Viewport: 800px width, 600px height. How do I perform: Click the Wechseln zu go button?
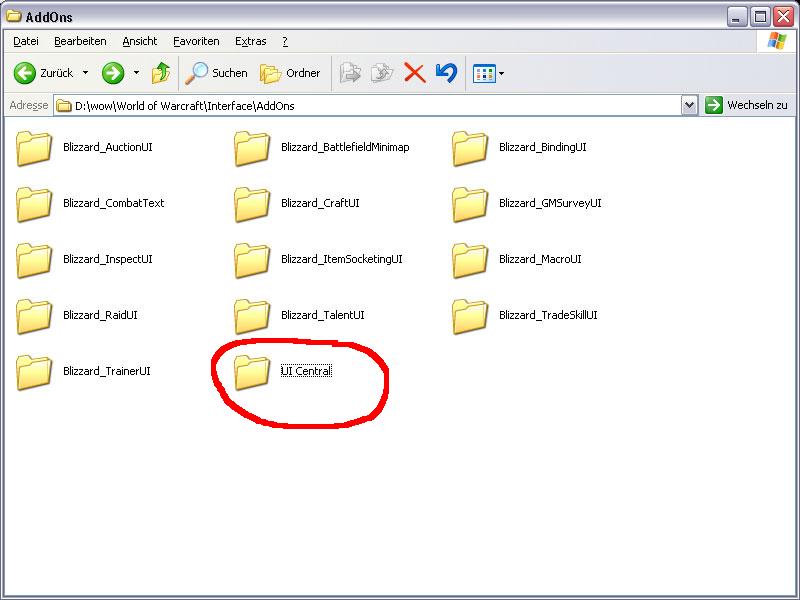746,105
